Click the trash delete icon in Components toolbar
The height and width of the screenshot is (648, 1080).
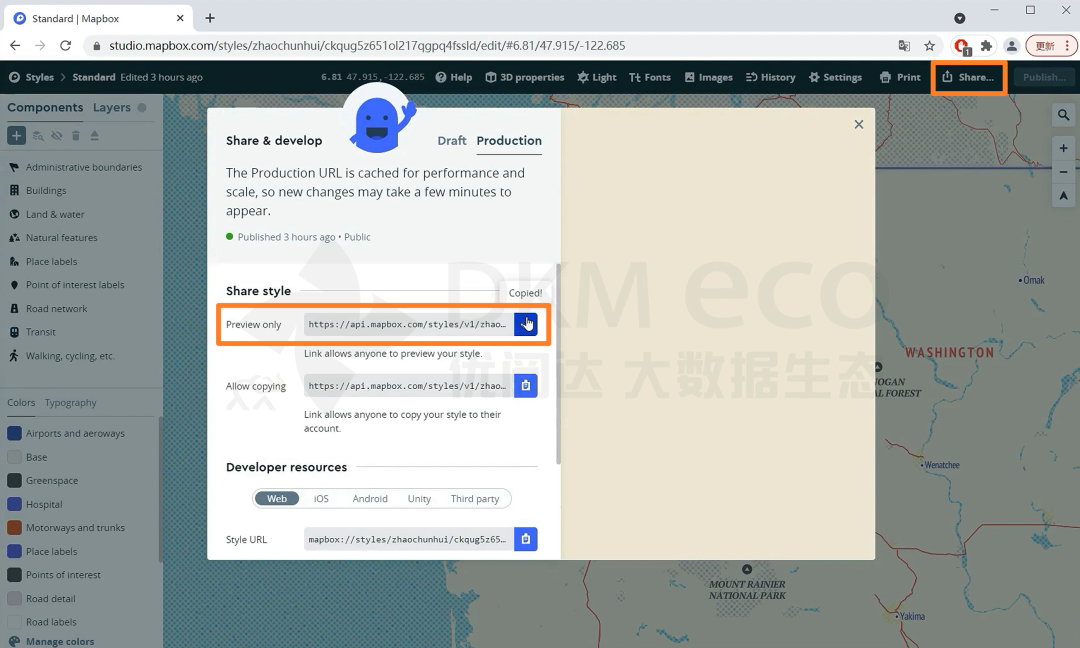(76, 136)
